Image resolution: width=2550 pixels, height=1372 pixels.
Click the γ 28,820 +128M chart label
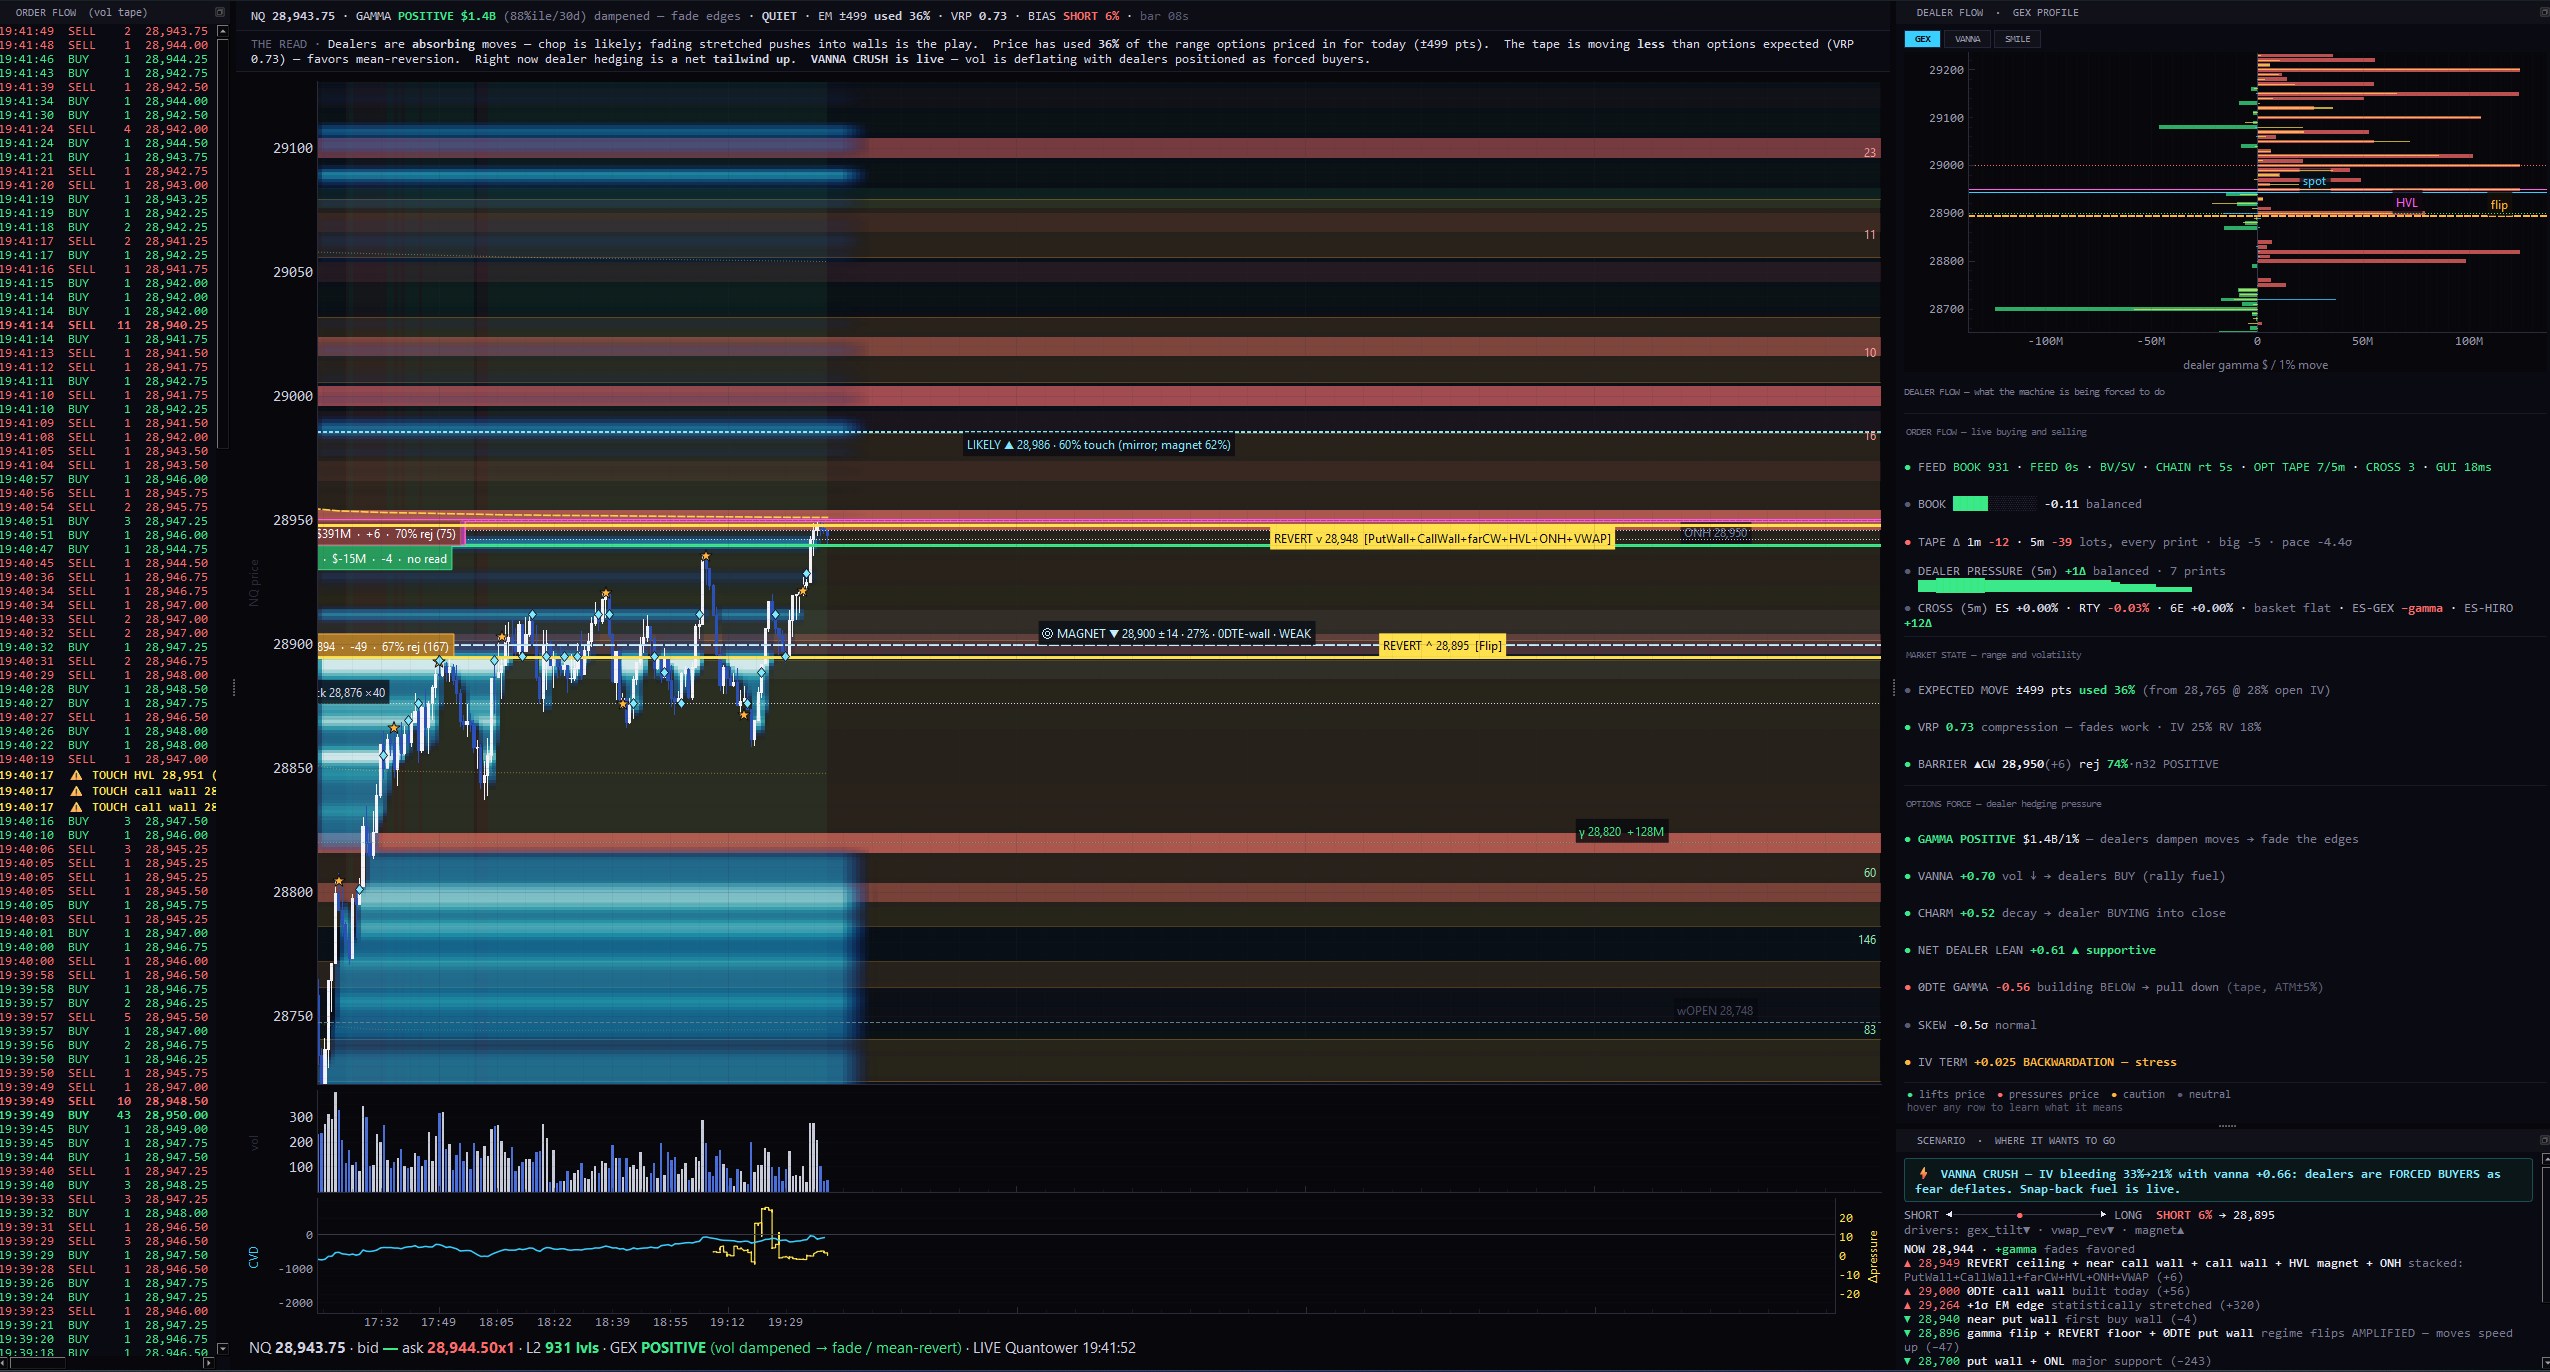(x=1621, y=832)
